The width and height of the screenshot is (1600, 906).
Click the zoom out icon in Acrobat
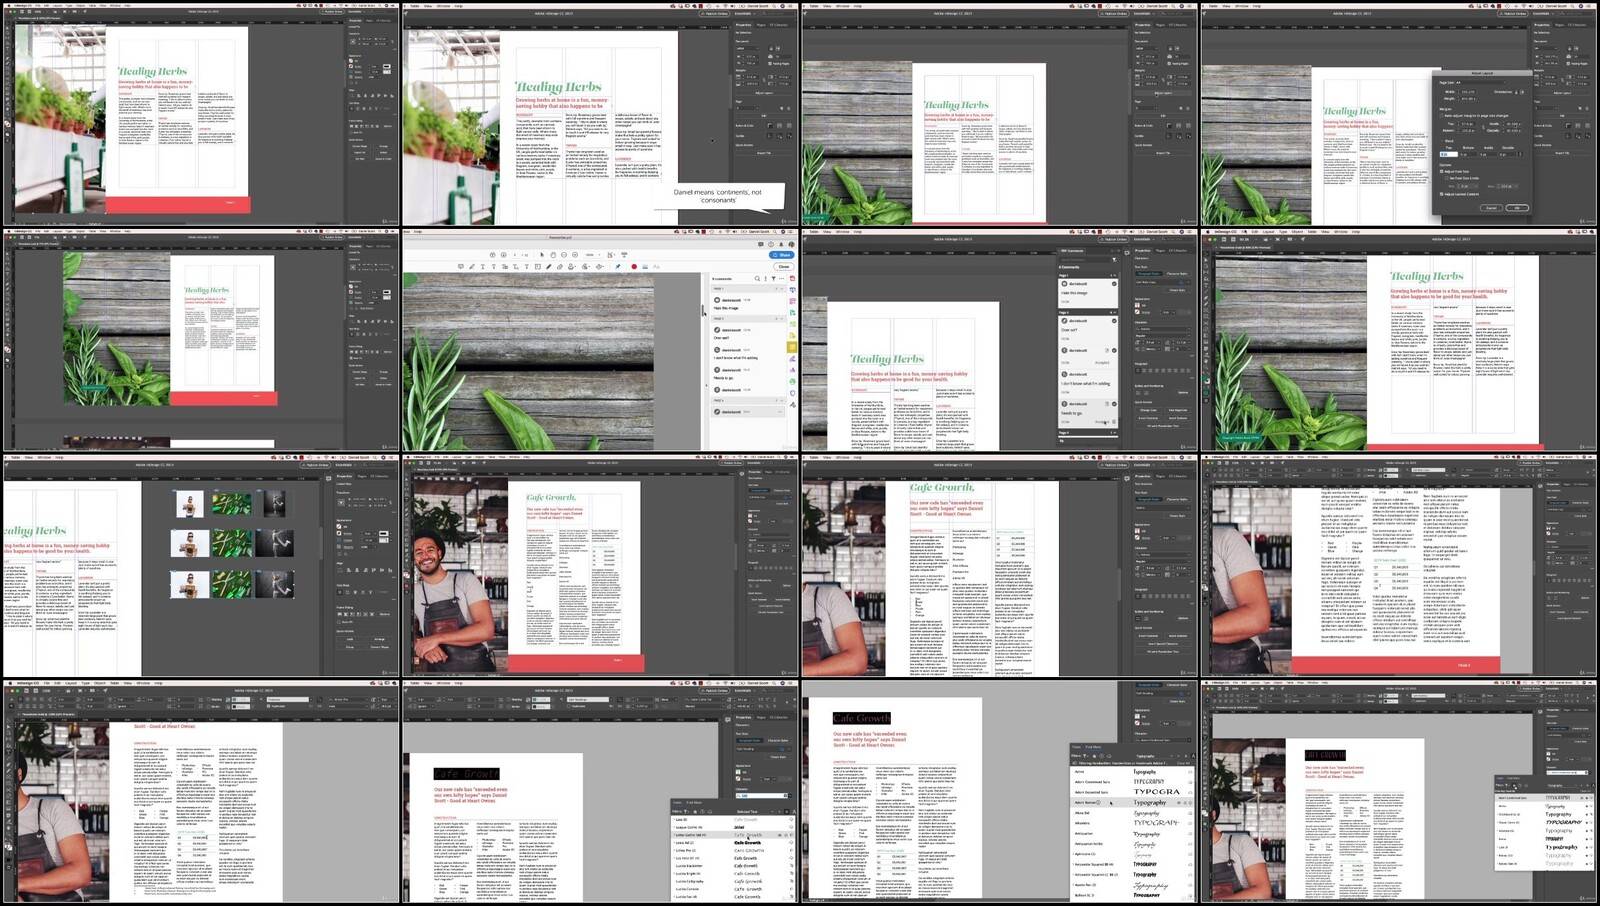(x=564, y=255)
